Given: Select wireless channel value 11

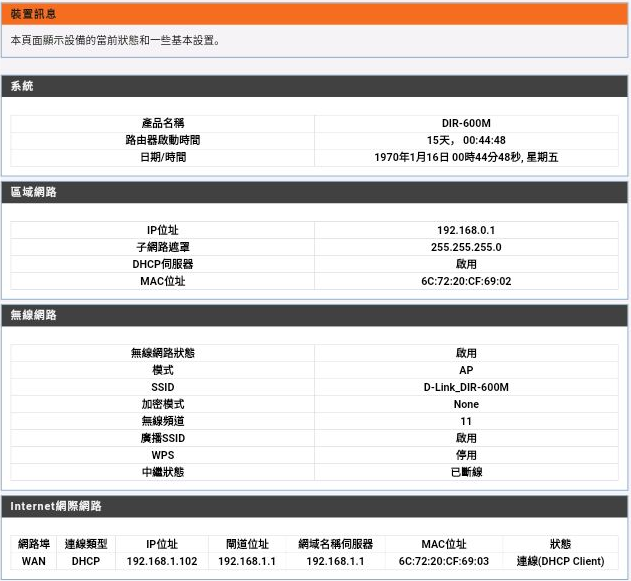Looking at the screenshot, I should point(466,421).
